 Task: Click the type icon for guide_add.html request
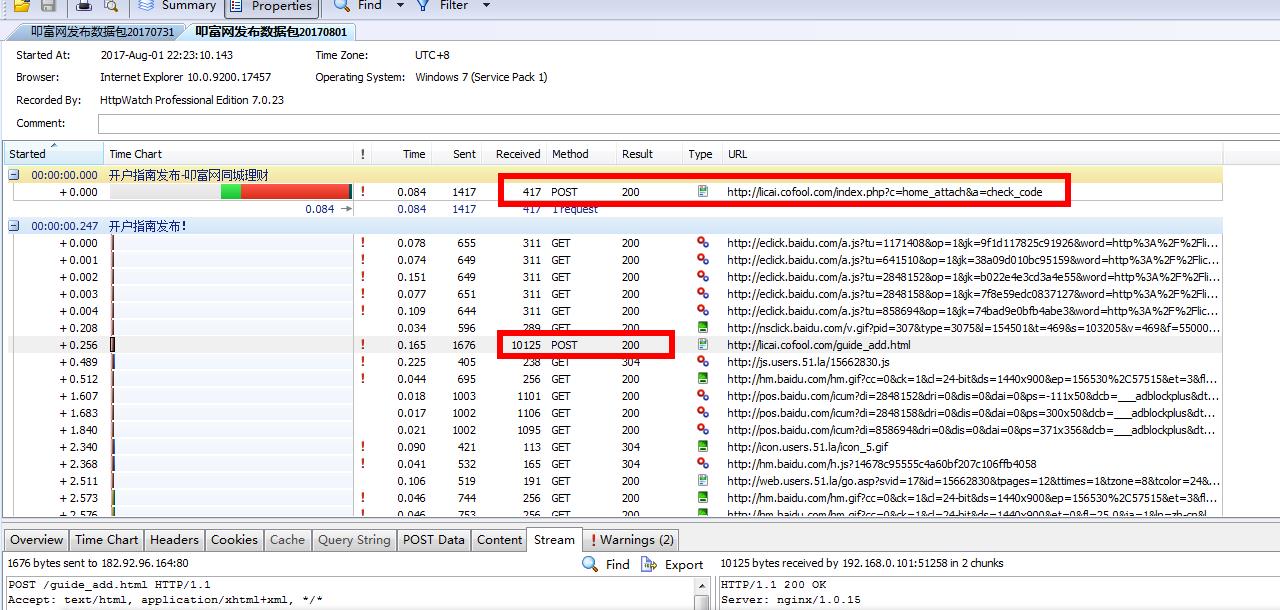(703, 345)
